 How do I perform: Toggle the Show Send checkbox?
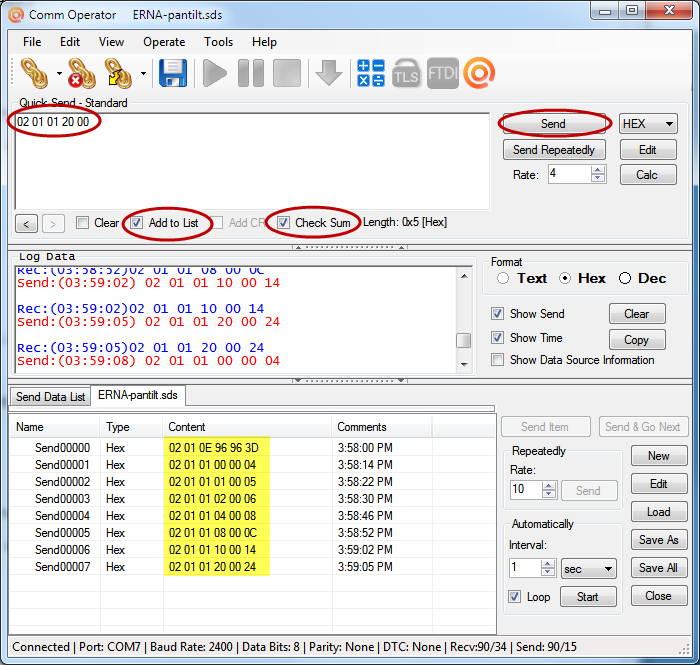click(x=497, y=313)
